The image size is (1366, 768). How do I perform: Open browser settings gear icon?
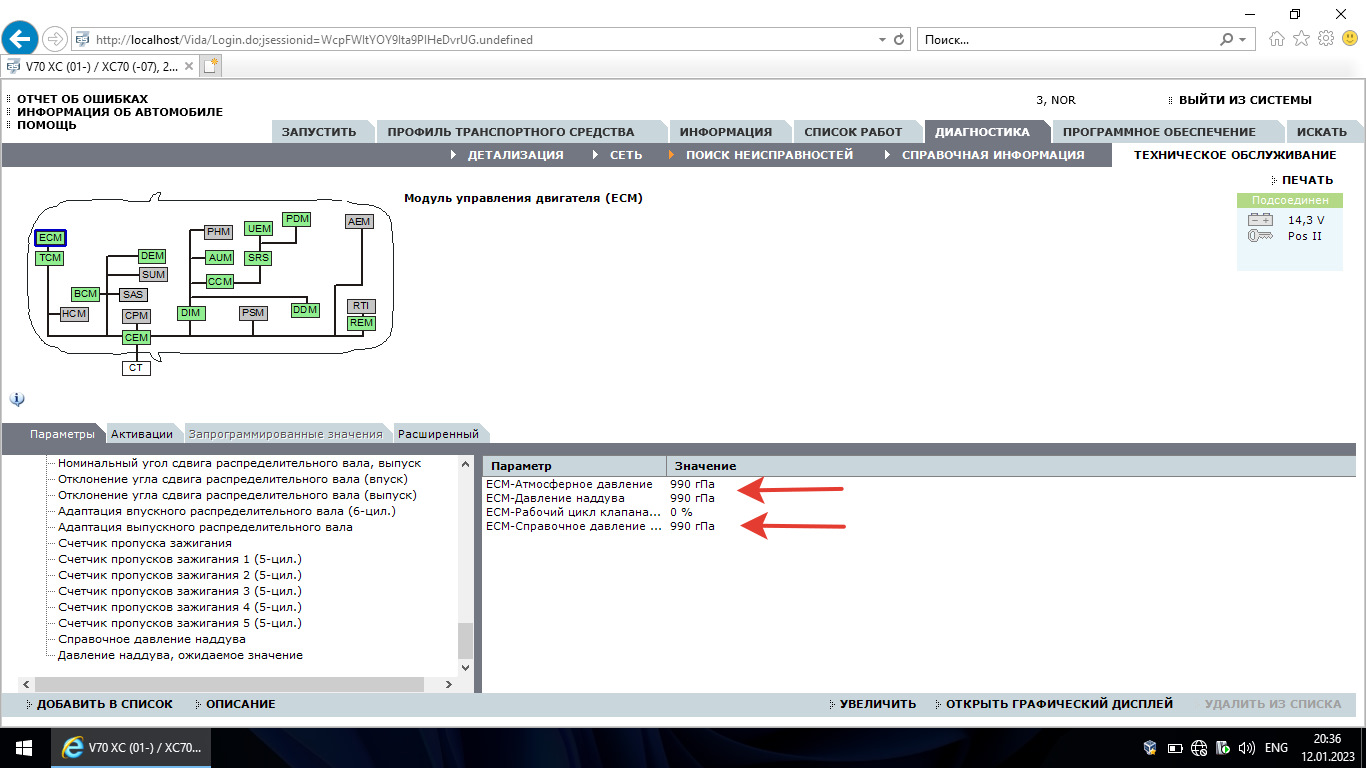(1326, 39)
